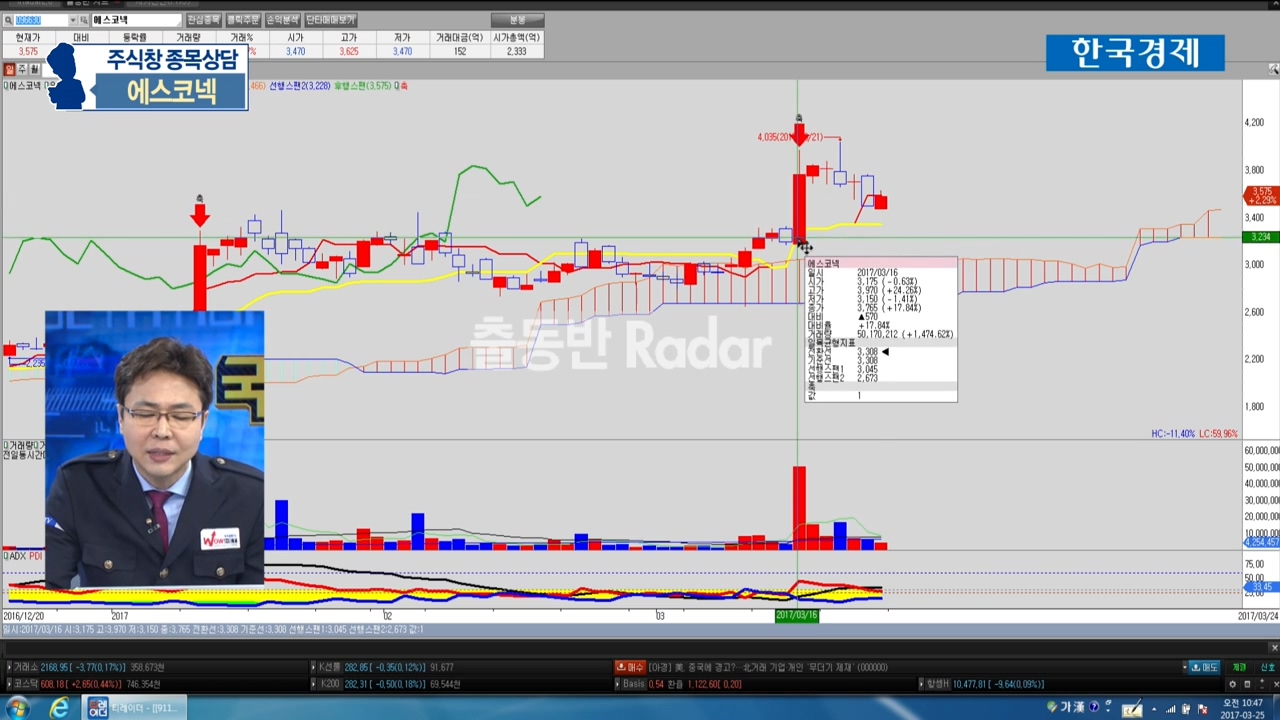Switch chart to monthly 월 period
1280x720 pixels.
point(34,69)
